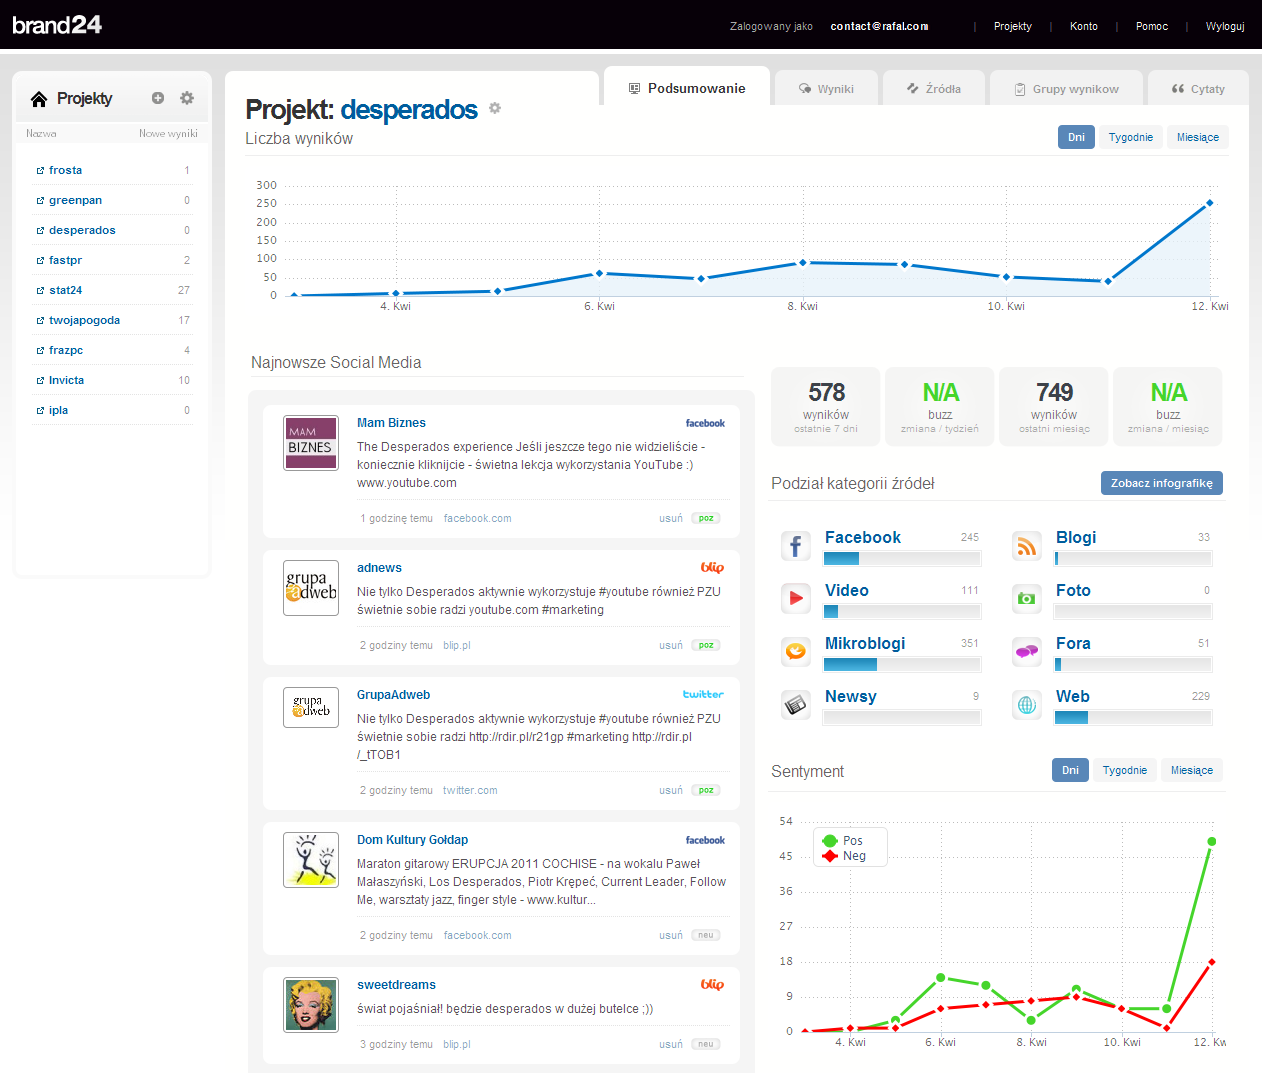Screen dimensions: 1263x1073
Task: Set Sentyment chart to Miesiące
Action: pos(1192,770)
